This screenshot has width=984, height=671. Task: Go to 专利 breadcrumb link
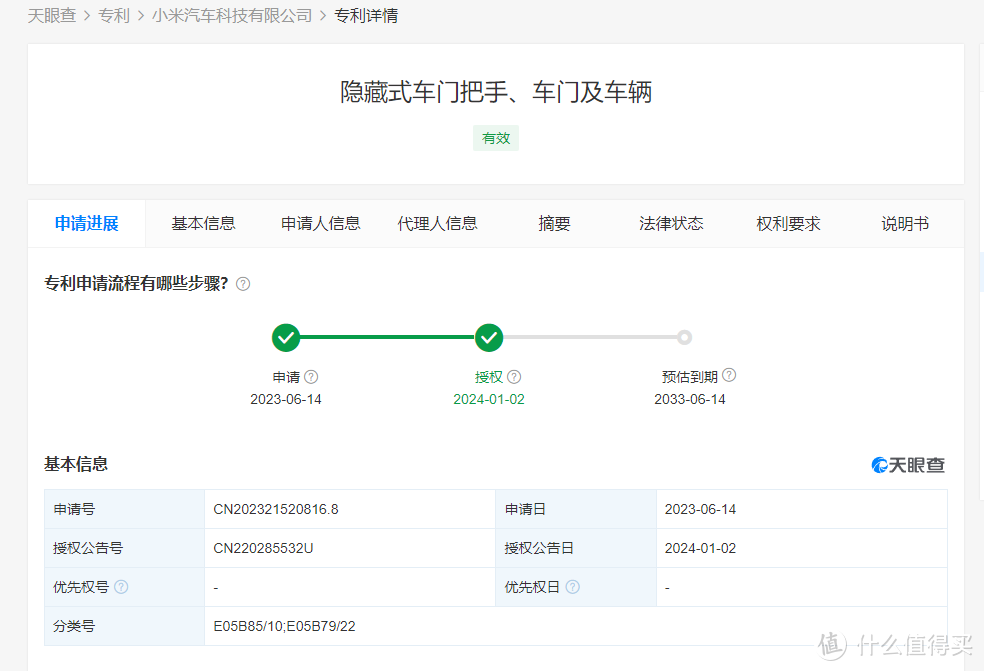tap(114, 16)
